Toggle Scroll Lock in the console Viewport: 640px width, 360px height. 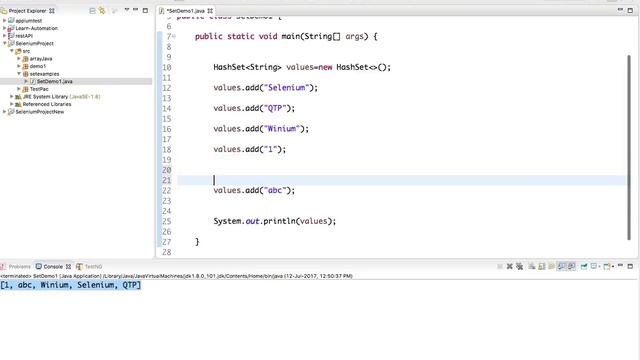tap(542, 267)
